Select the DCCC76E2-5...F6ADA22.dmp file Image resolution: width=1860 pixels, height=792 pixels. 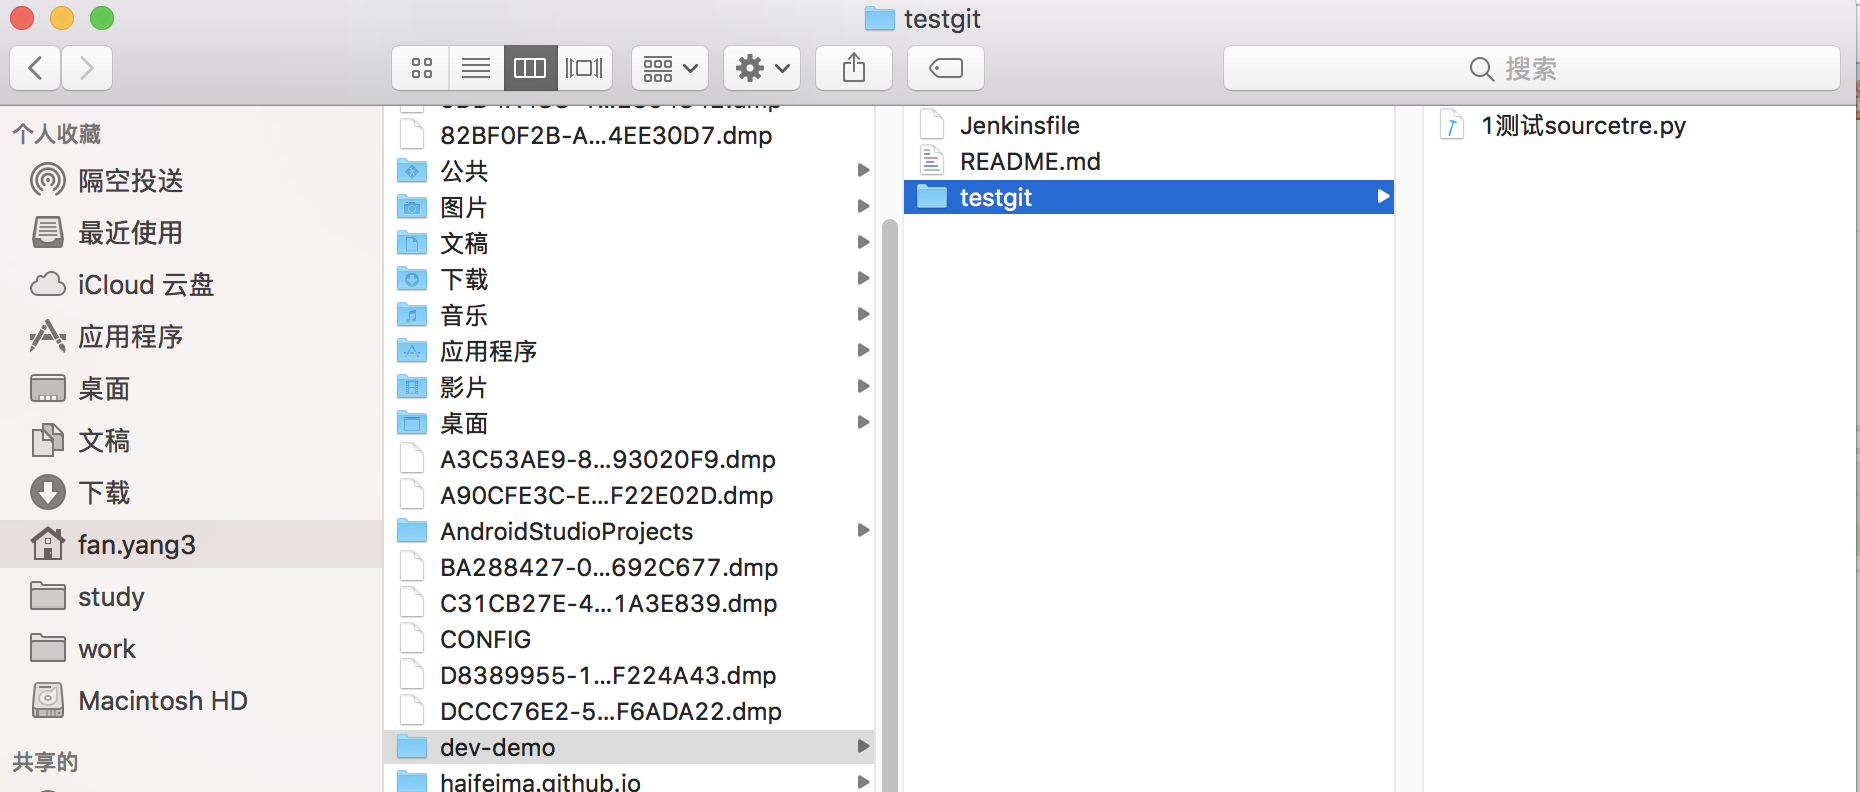click(629, 711)
